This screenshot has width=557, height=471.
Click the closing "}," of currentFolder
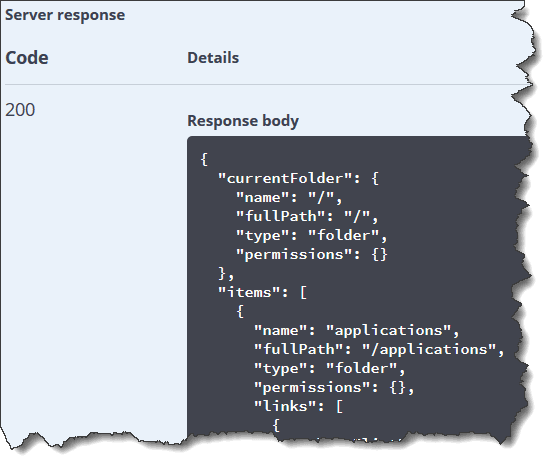(x=226, y=274)
